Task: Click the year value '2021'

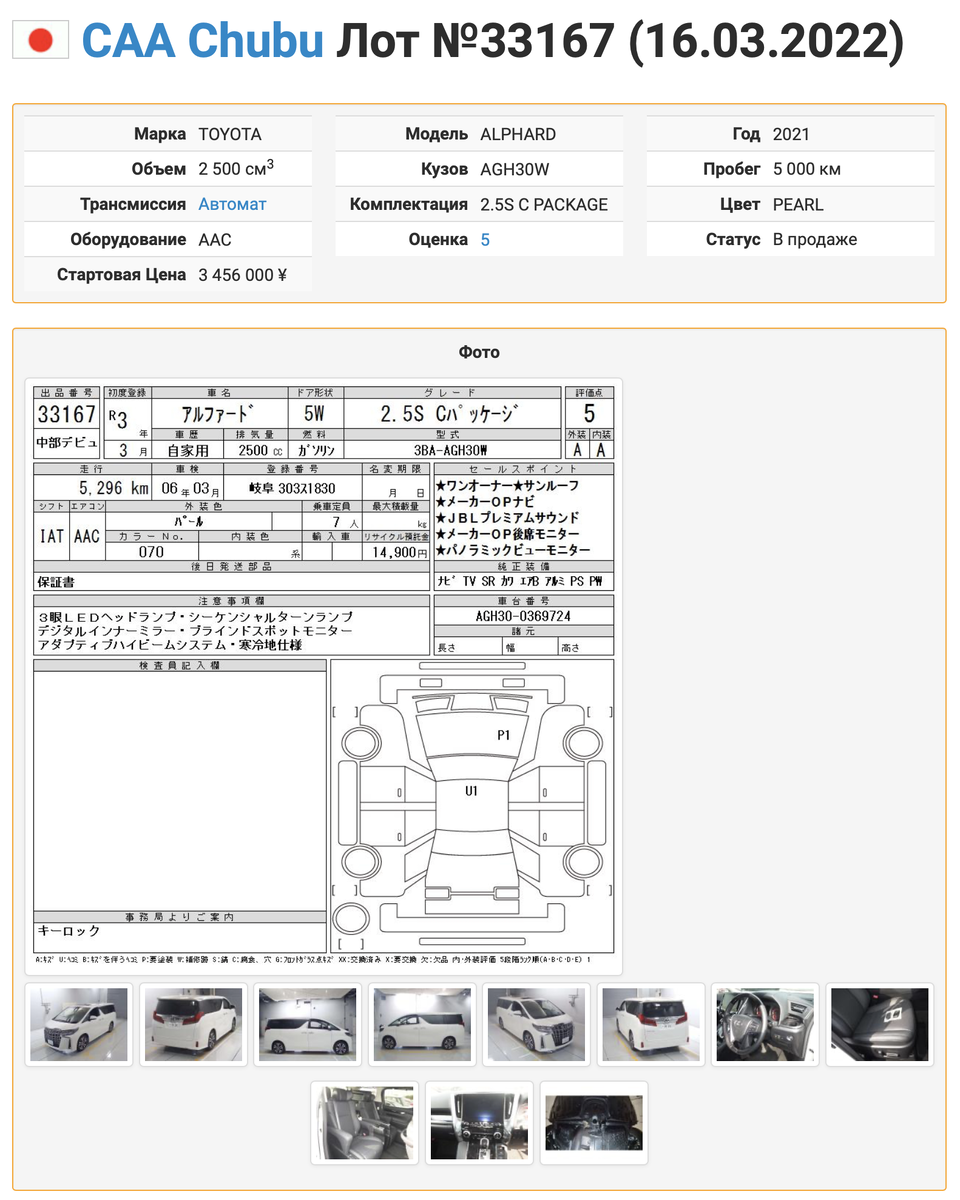Action: tap(791, 134)
